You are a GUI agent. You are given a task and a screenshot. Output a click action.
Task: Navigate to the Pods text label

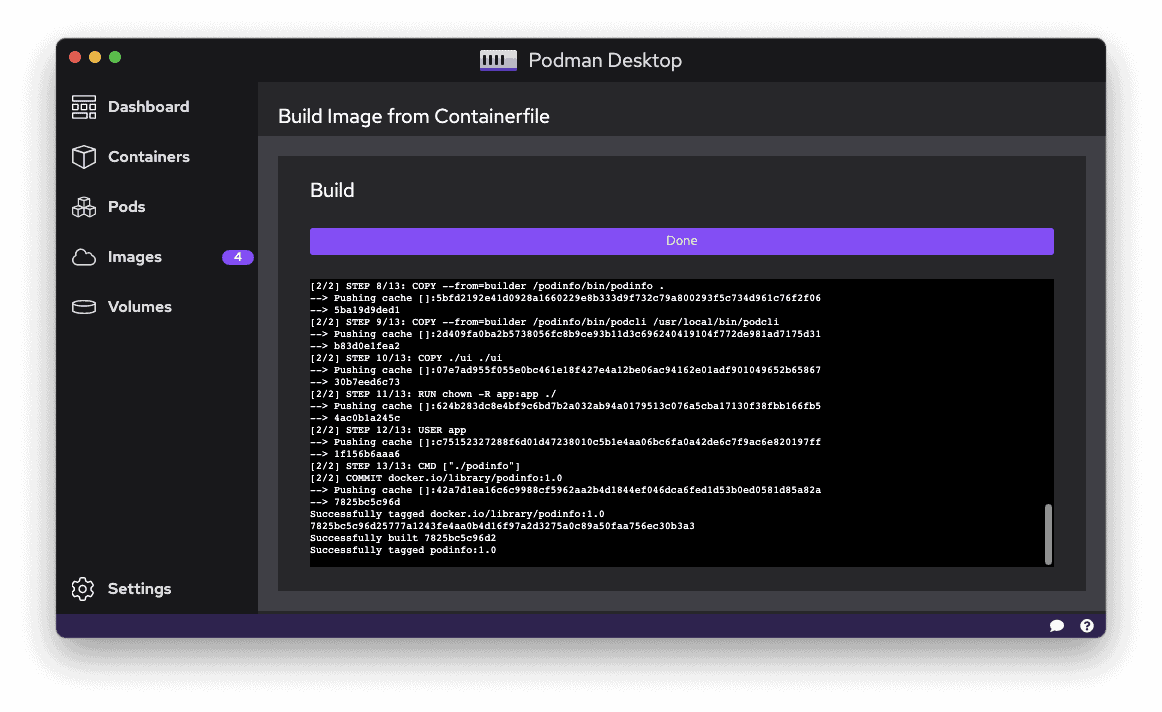pos(127,207)
